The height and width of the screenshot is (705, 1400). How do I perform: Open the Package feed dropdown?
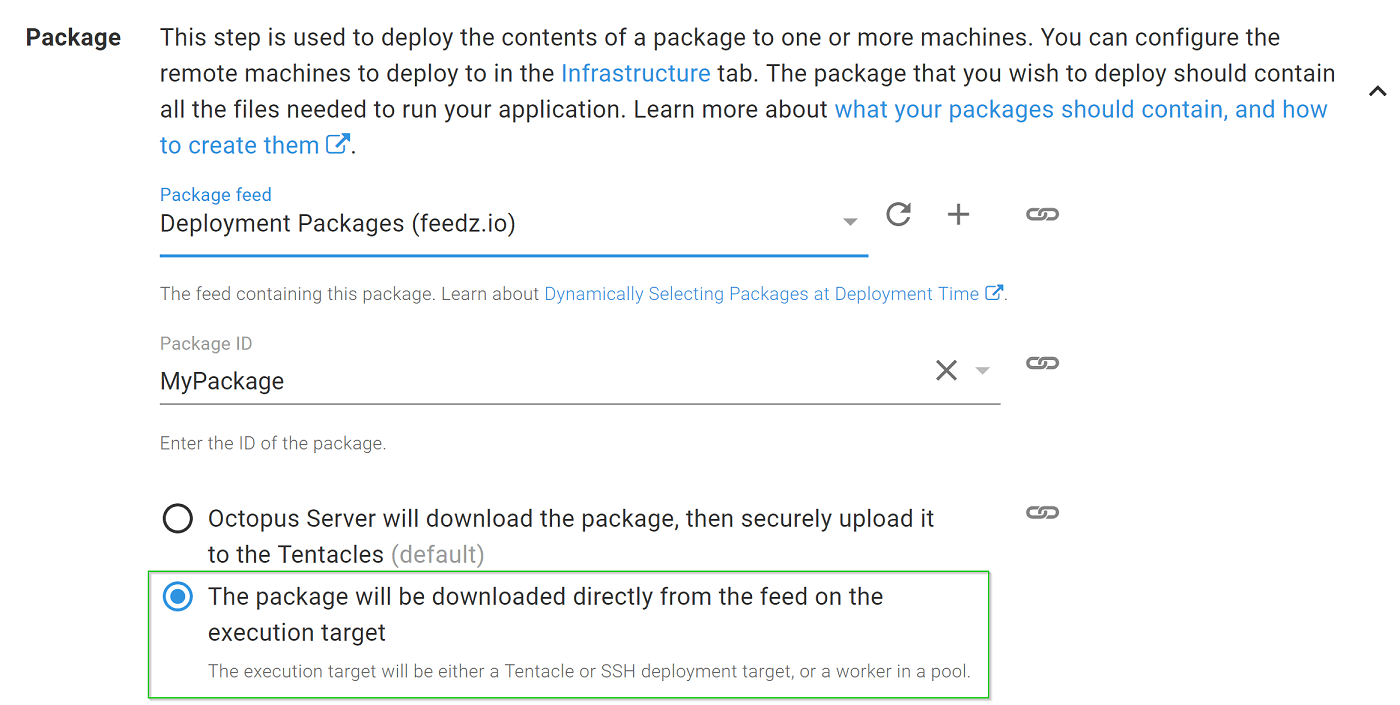(850, 220)
